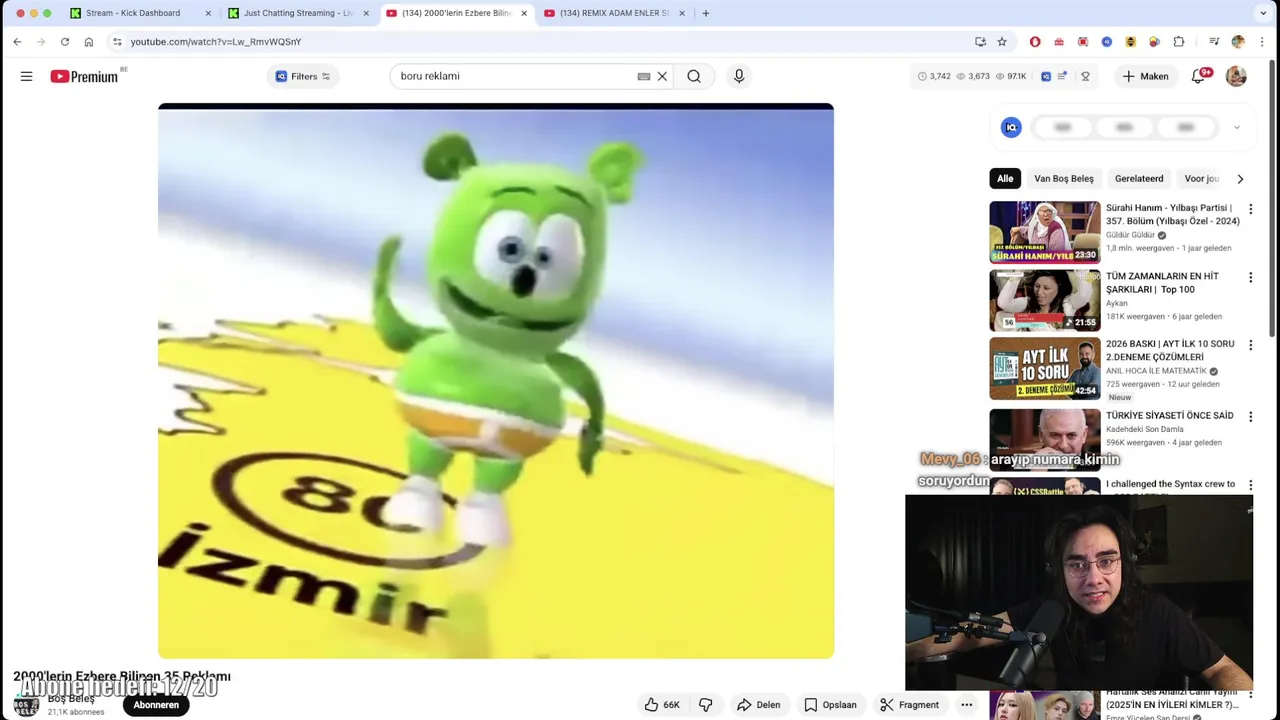Close the Kick Dashboard tab
The width and height of the screenshot is (1280, 720).
208,13
